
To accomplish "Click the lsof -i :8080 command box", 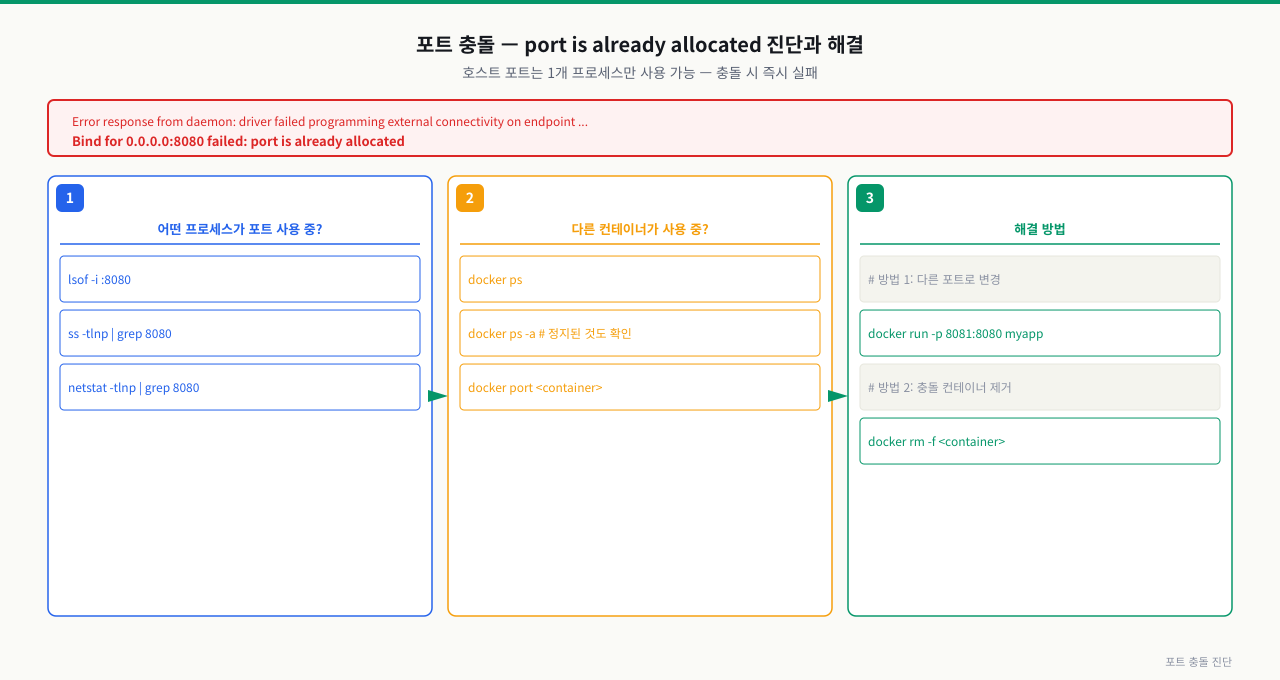I will (240, 279).
